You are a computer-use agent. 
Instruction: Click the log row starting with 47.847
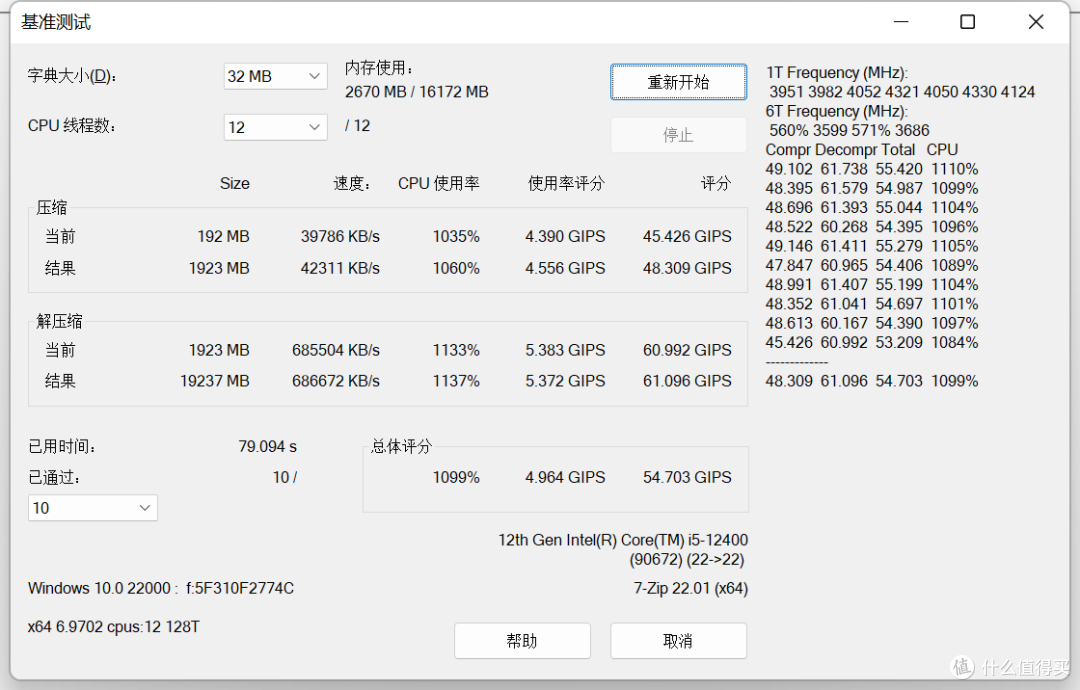(x=872, y=266)
